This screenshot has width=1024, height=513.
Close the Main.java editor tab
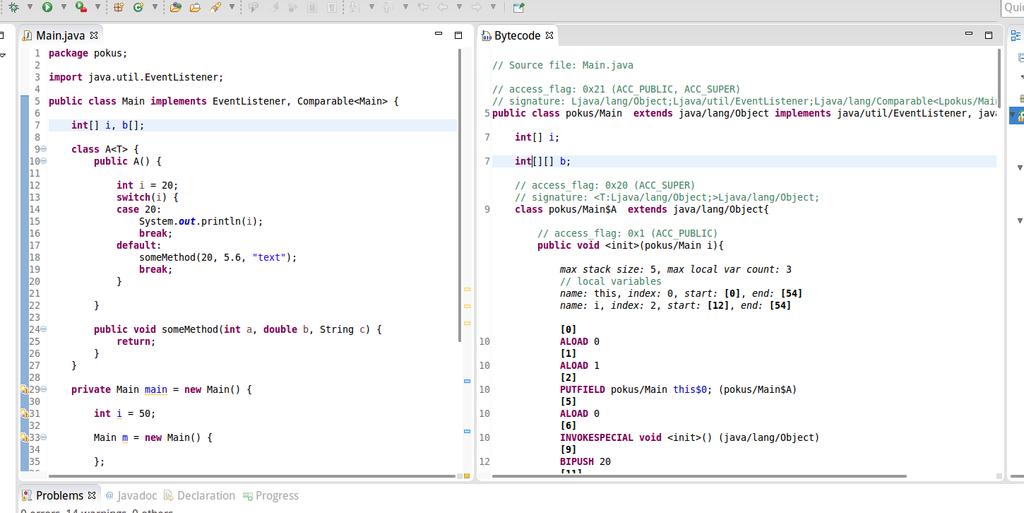coord(93,35)
